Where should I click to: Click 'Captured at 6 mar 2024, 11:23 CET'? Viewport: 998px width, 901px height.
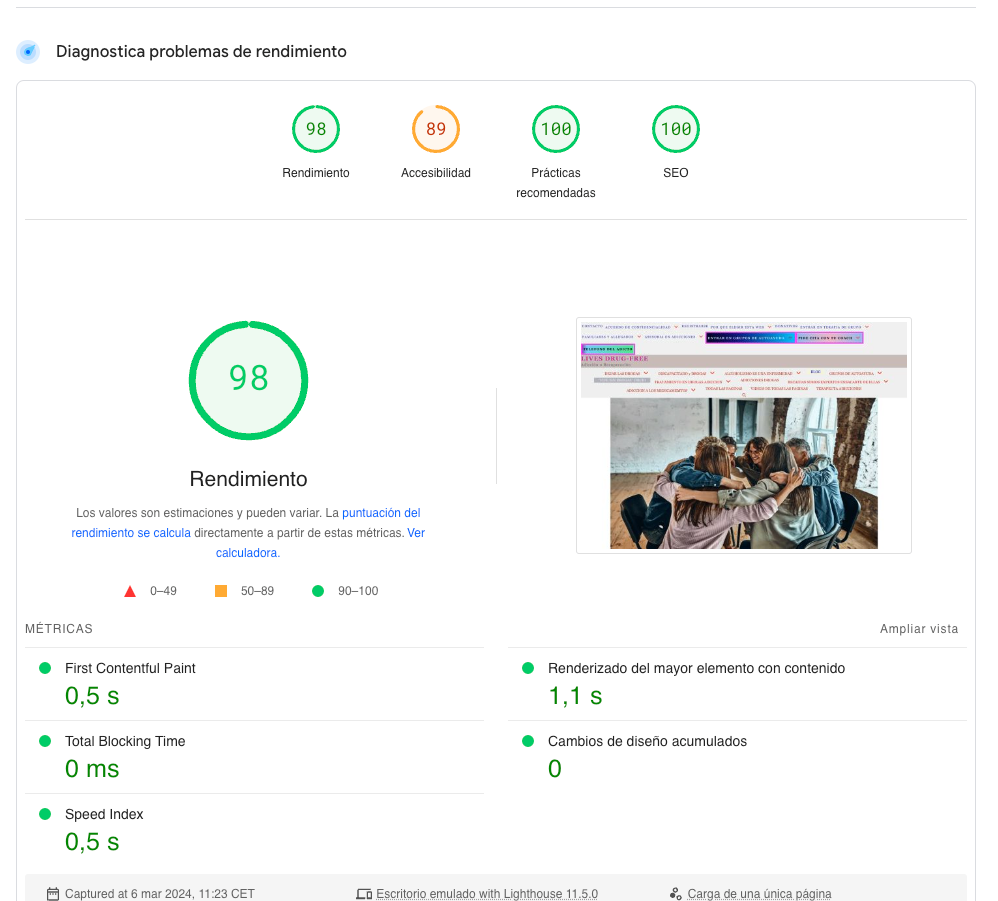point(160,894)
